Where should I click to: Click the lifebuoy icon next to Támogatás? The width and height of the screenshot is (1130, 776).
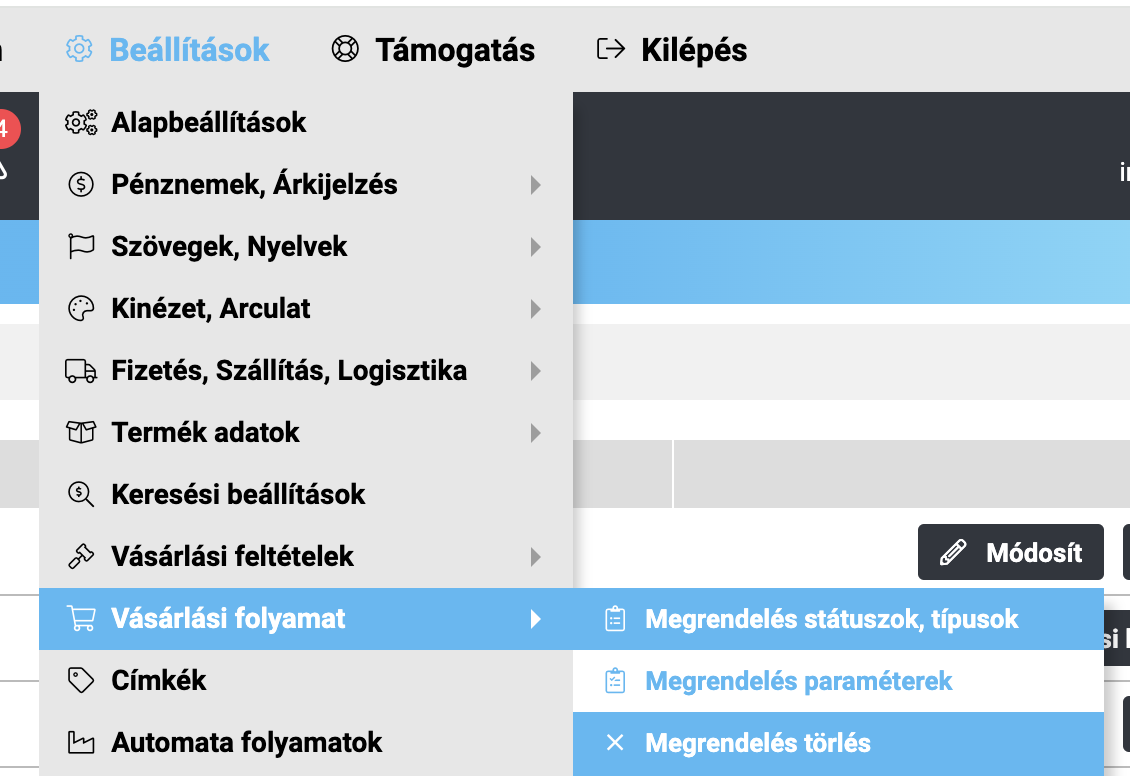coord(345,49)
